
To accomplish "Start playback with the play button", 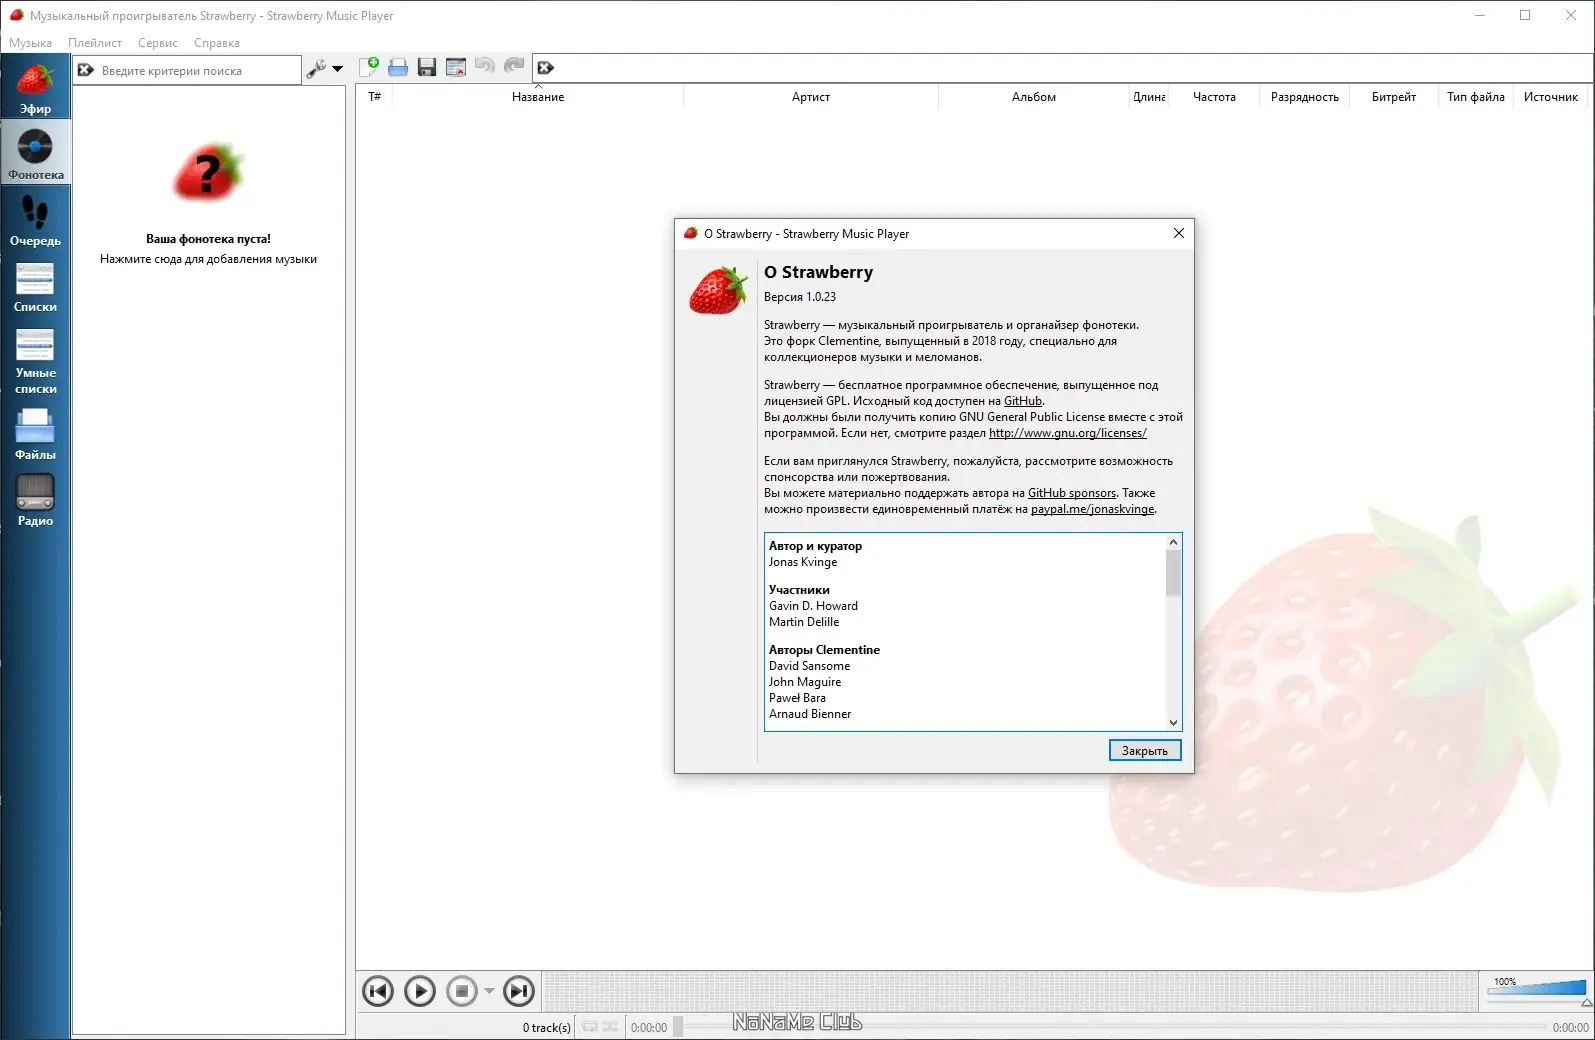I will click(420, 991).
